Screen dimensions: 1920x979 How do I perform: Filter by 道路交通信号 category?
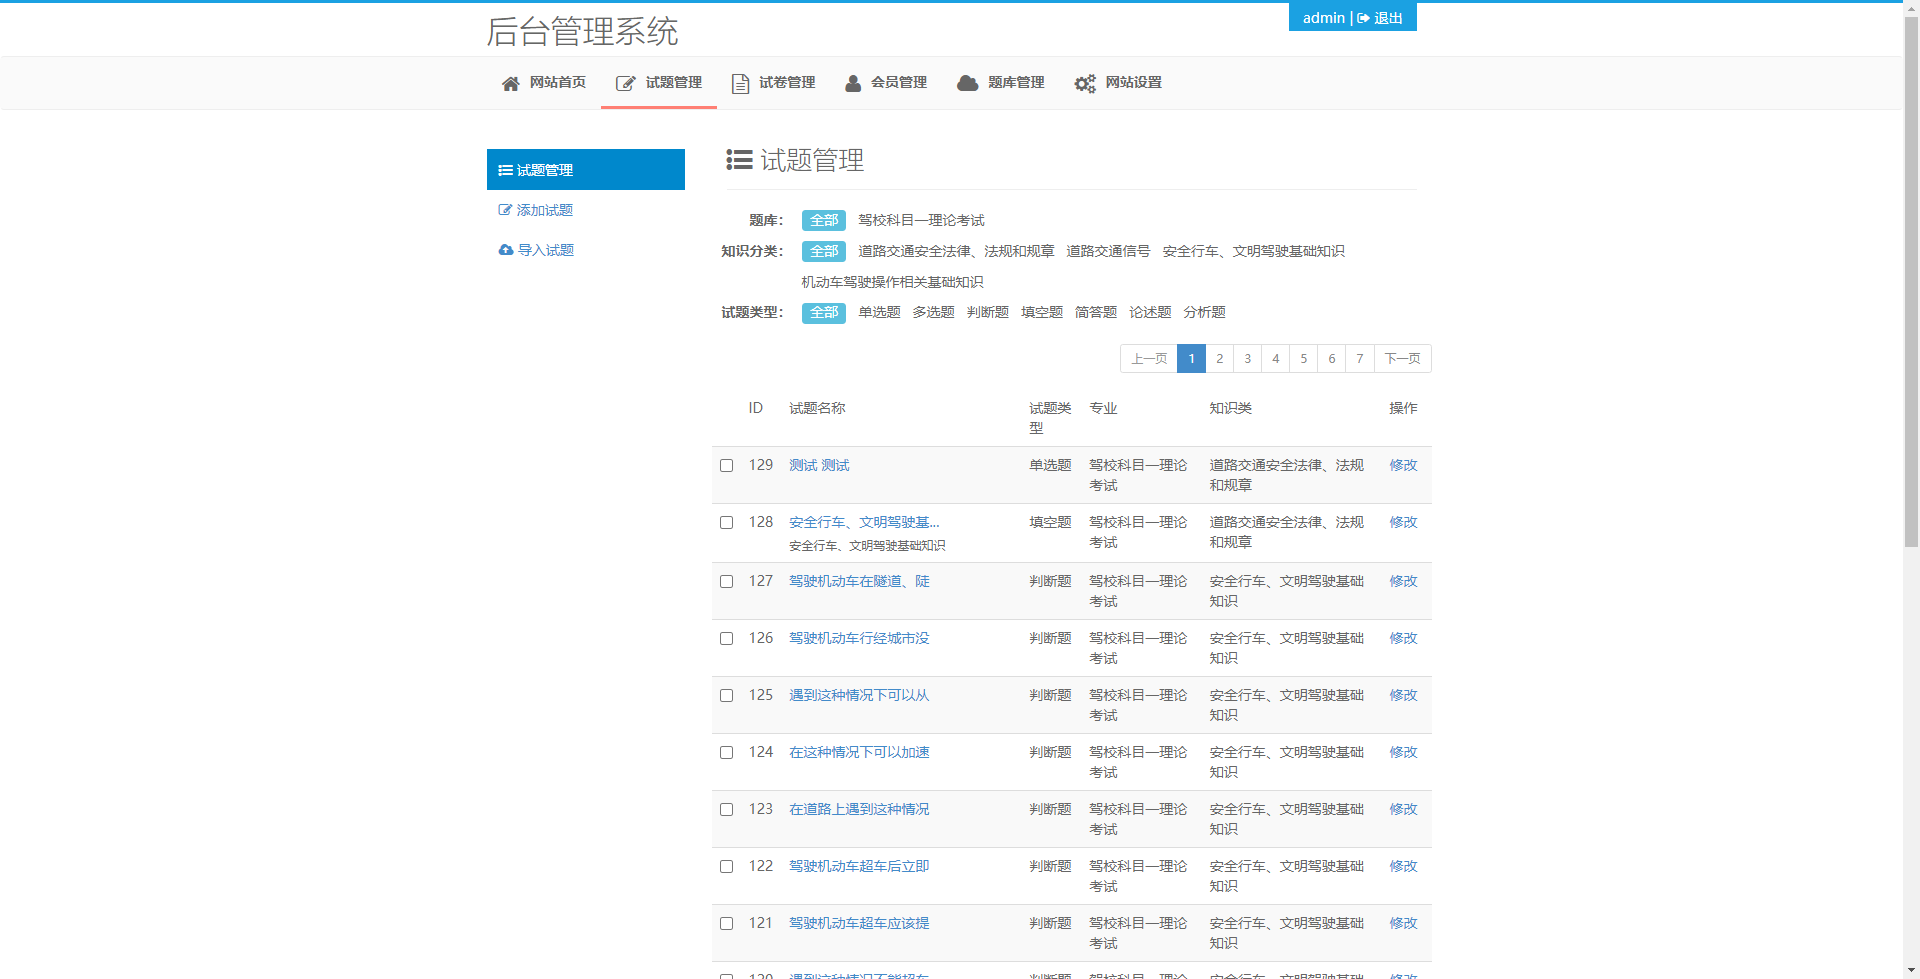[1108, 251]
